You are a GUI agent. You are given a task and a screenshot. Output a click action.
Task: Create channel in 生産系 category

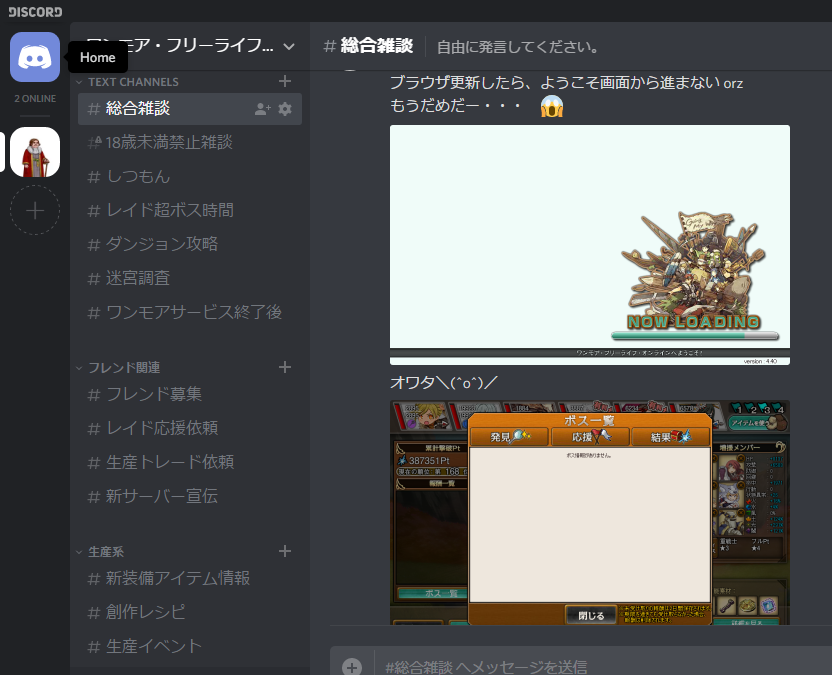pos(285,551)
